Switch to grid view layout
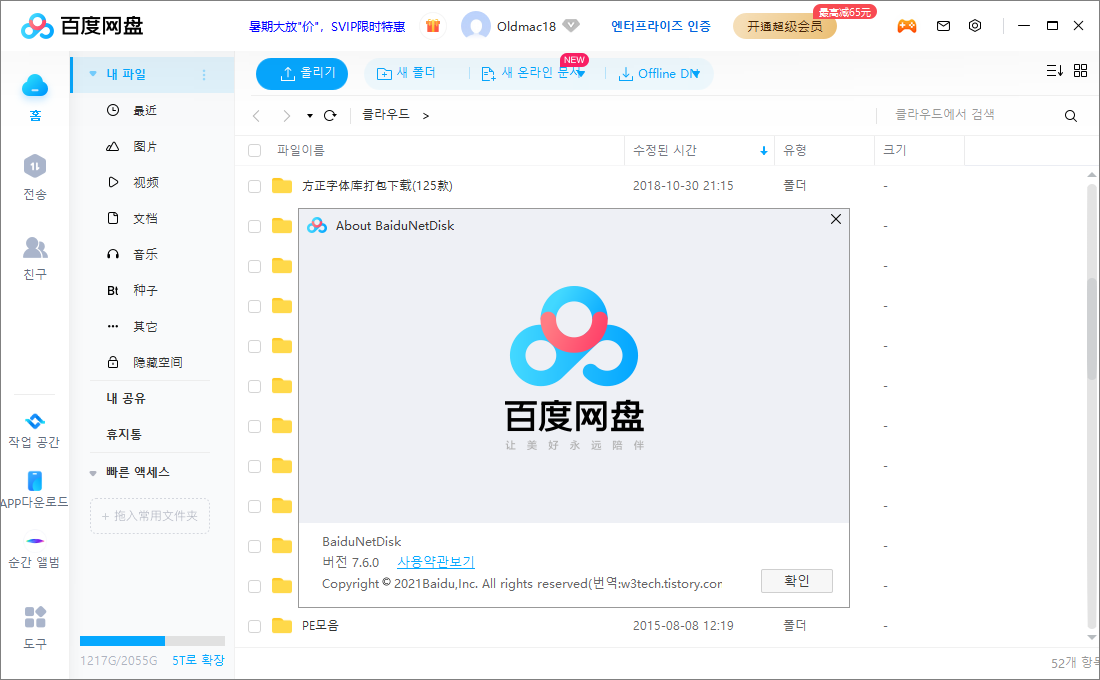Viewport: 1100px width, 680px height. (1080, 71)
